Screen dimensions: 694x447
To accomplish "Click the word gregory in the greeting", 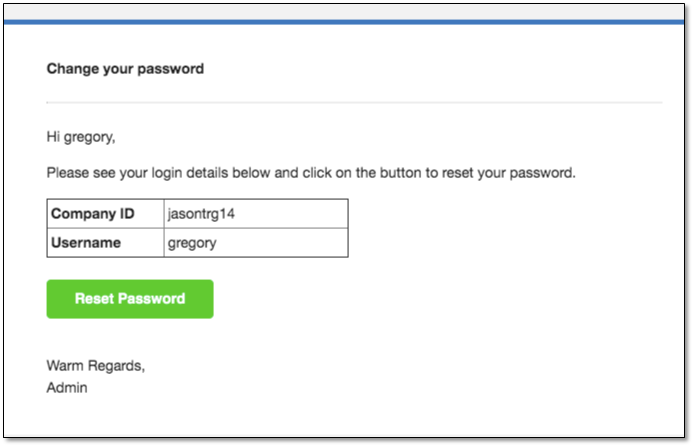I will (x=88, y=138).
